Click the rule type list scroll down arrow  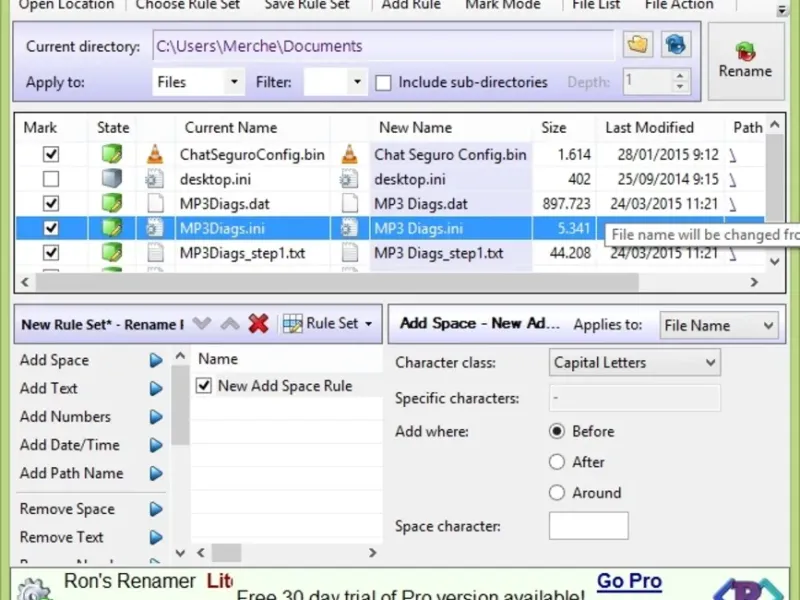pos(180,553)
